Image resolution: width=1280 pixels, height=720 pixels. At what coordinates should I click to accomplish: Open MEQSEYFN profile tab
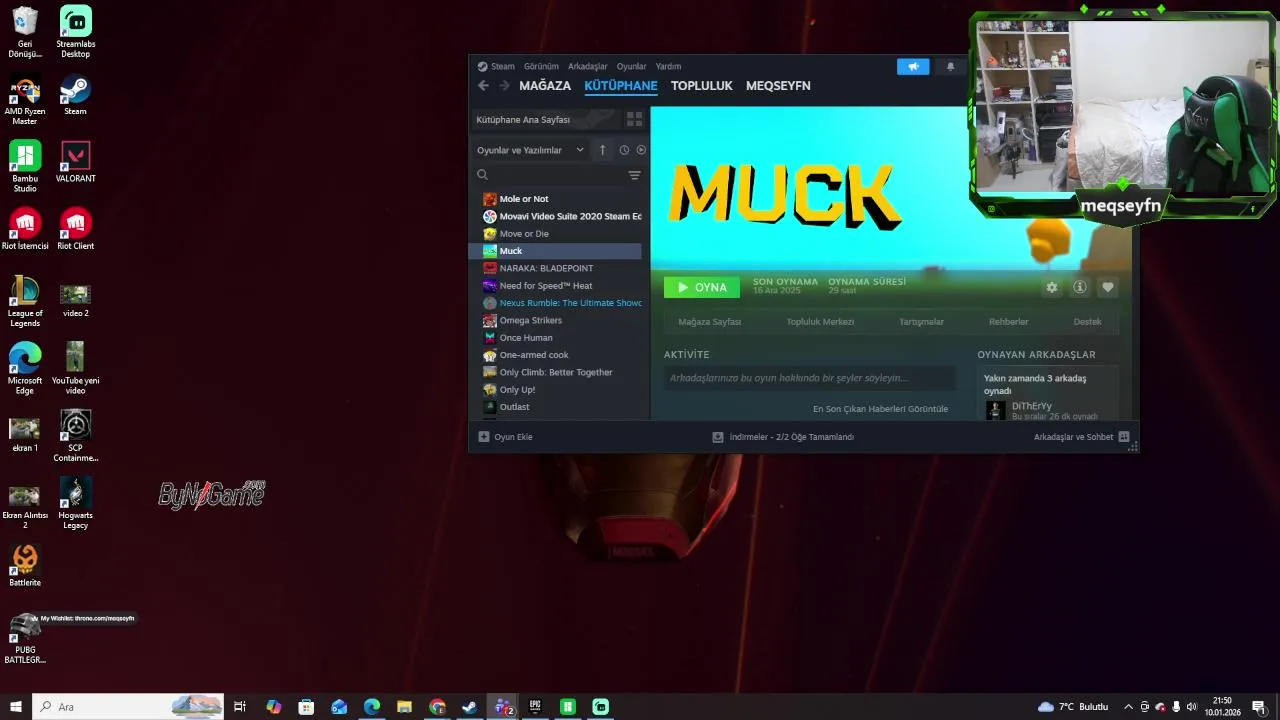[x=778, y=86]
